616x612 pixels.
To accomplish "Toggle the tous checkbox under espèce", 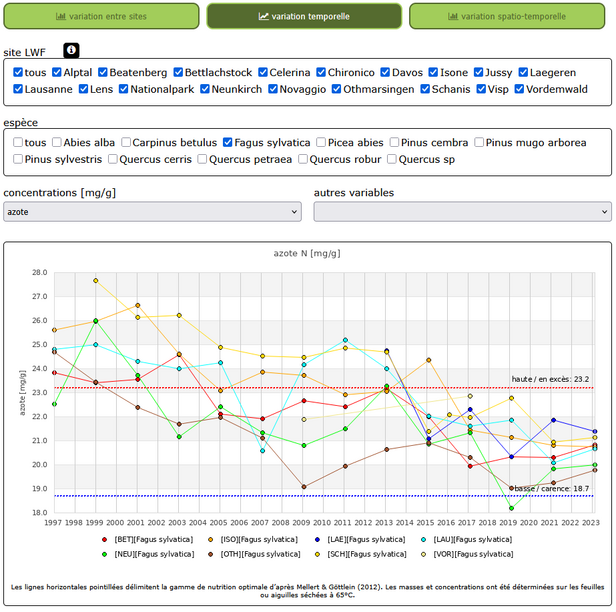I will pos(18,142).
